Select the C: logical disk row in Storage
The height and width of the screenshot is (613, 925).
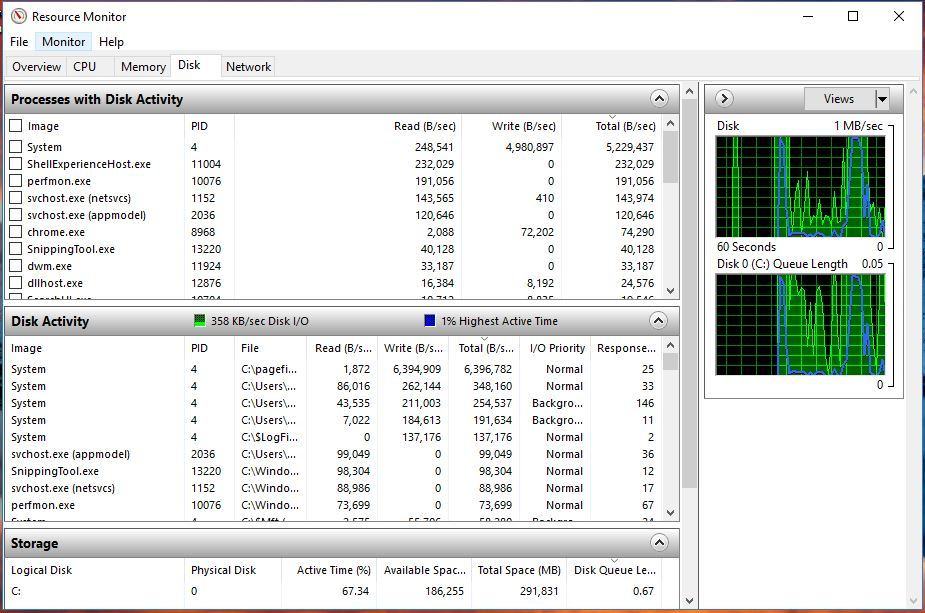click(333, 591)
